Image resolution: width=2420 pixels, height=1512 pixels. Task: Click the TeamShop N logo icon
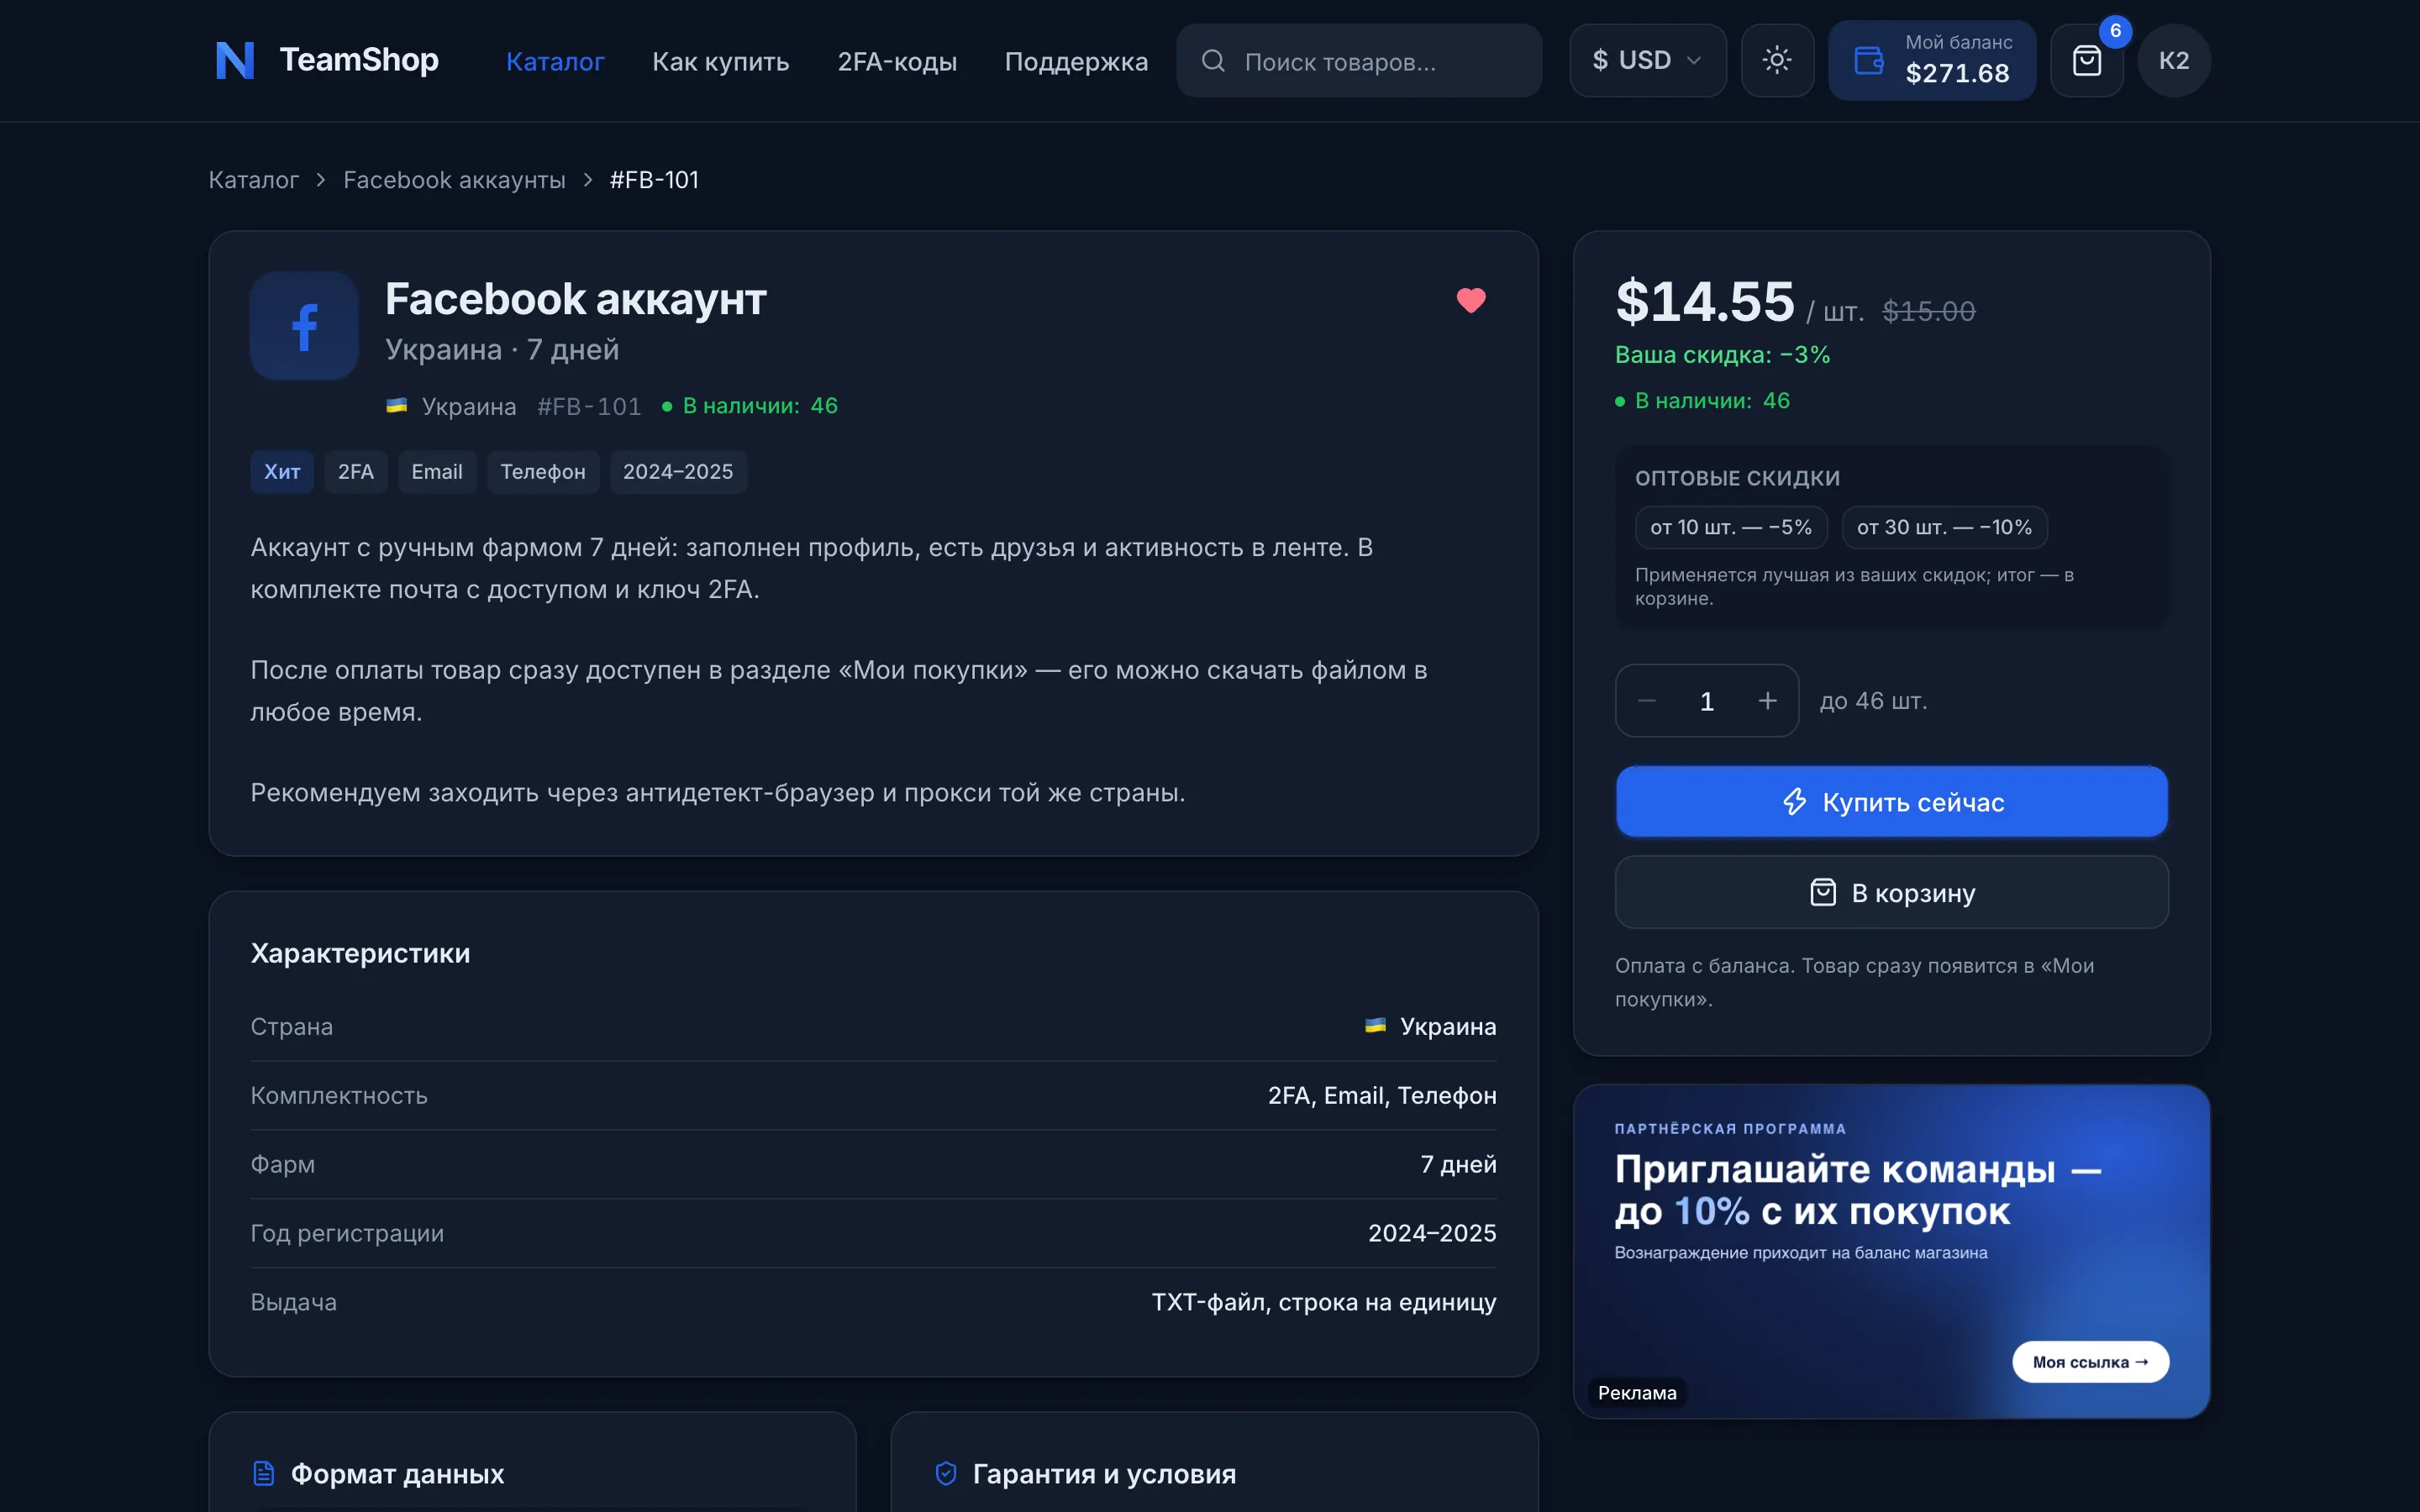[235, 60]
